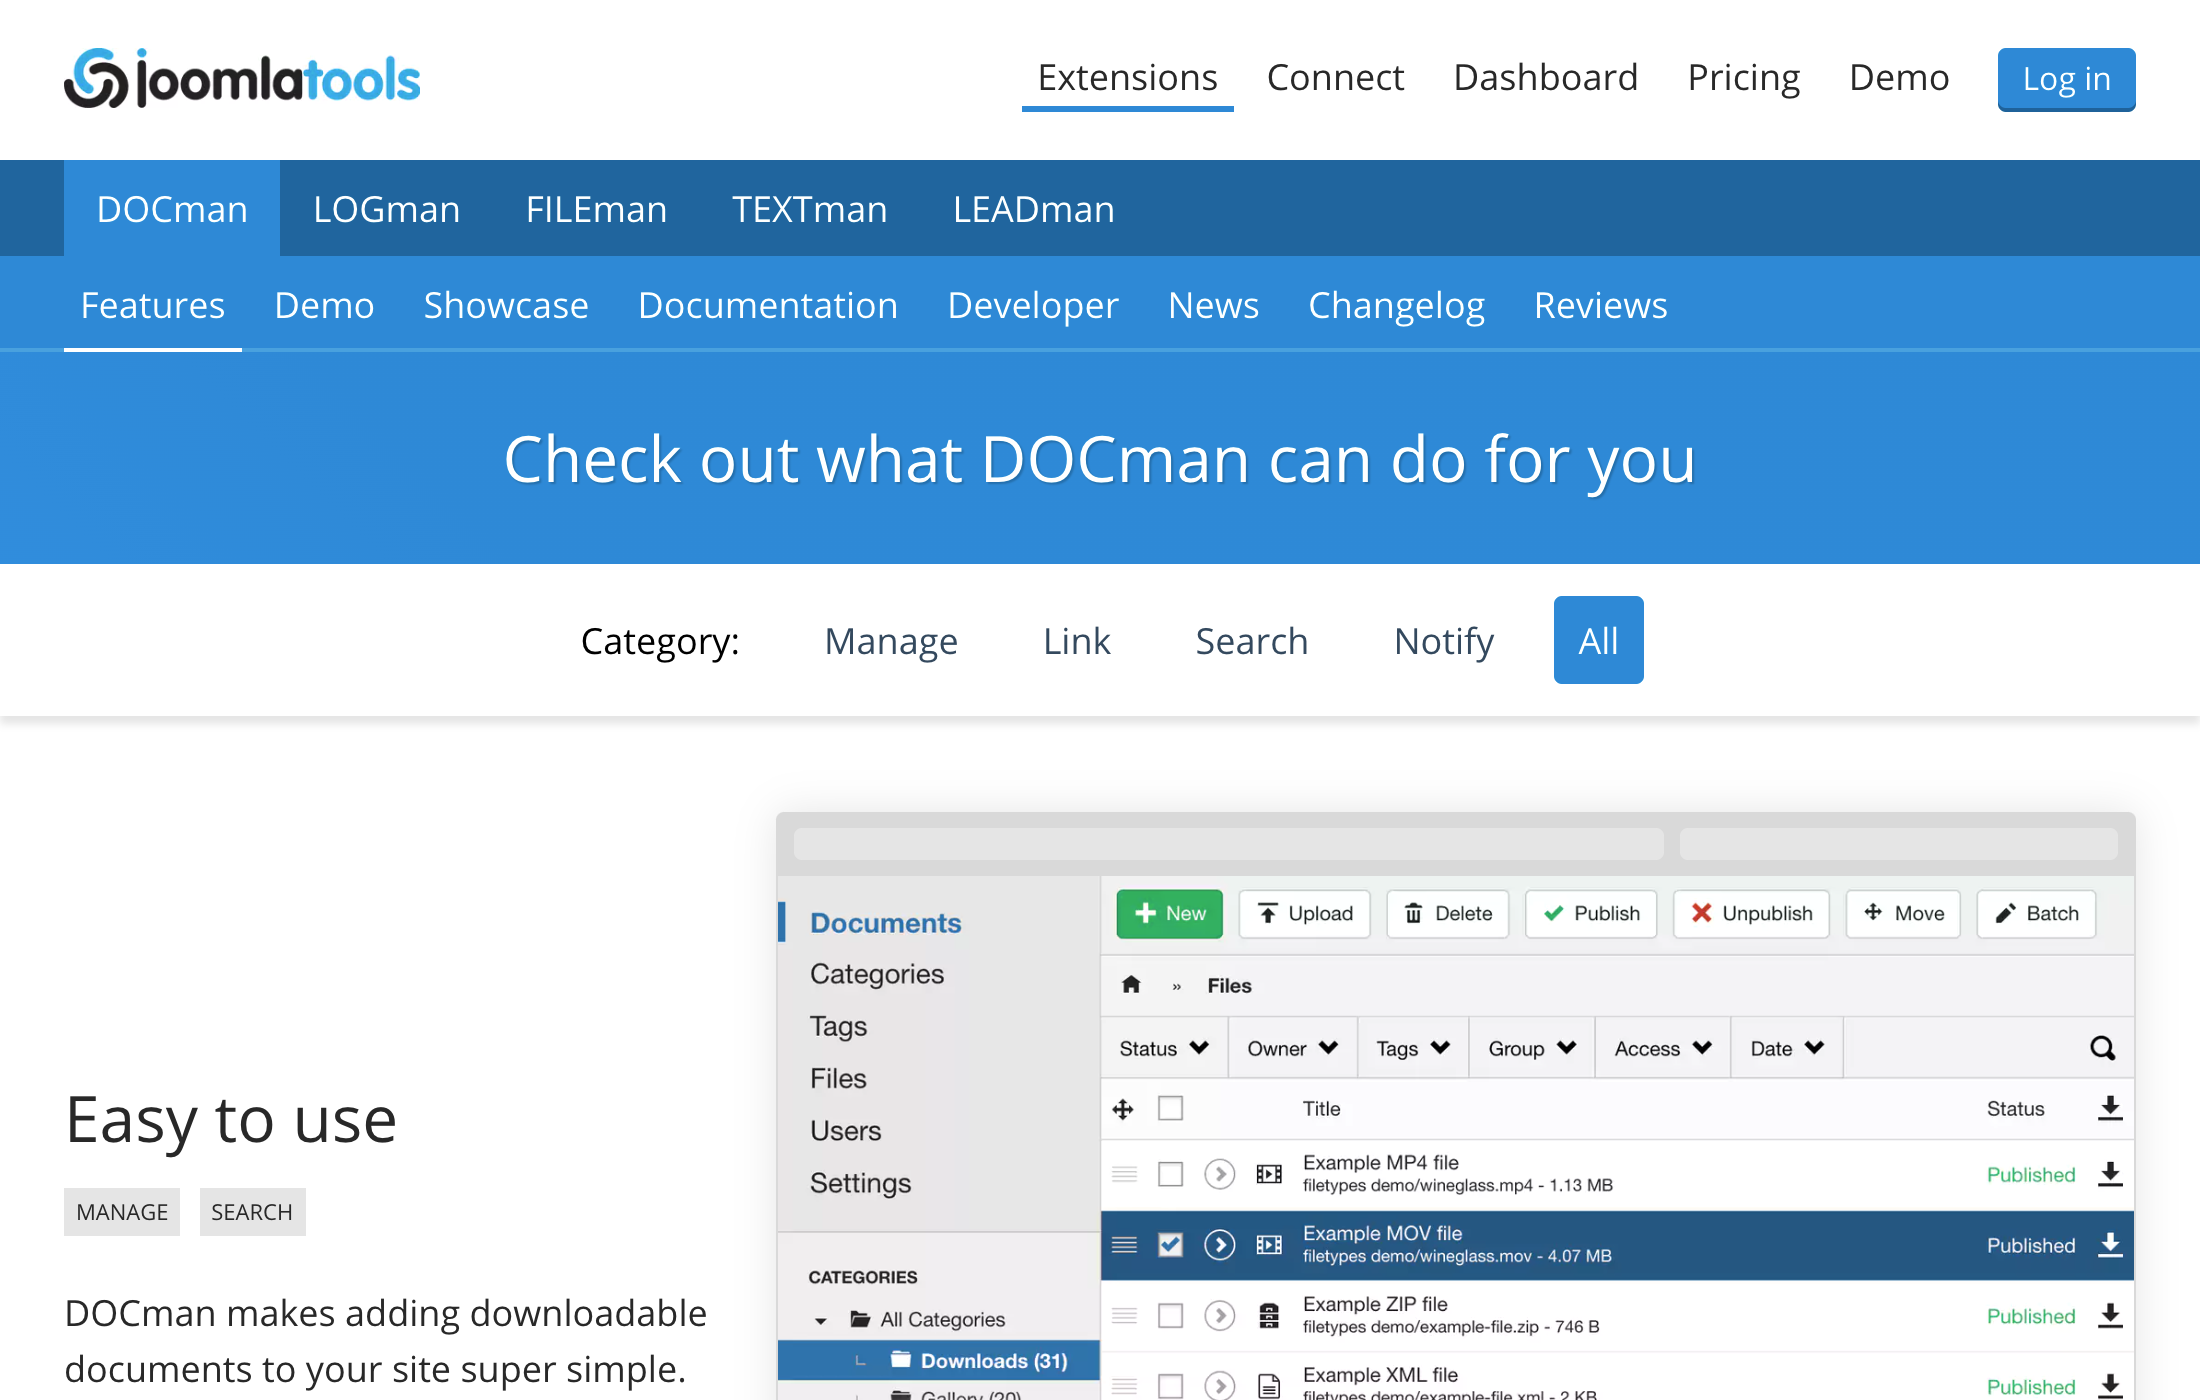
Task: Open Categories in the DOCman sidebar
Action: 877,974
